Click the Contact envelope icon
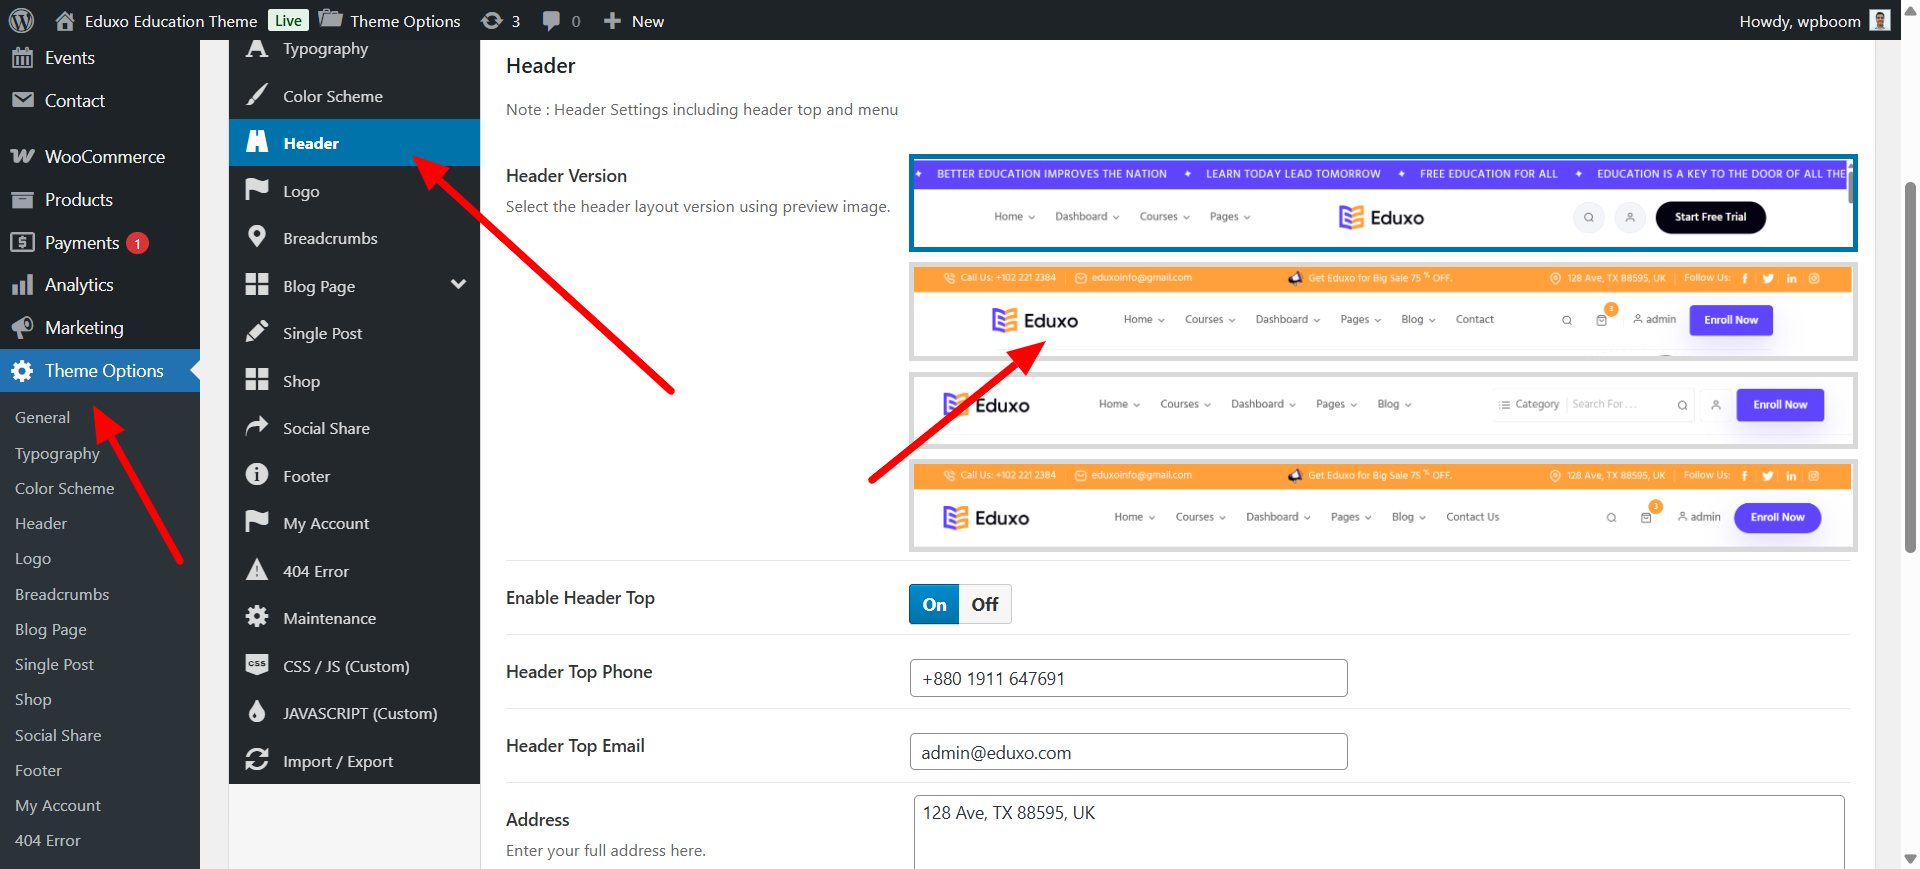Screen dimensions: 1920x869 pyautogui.click(x=22, y=100)
